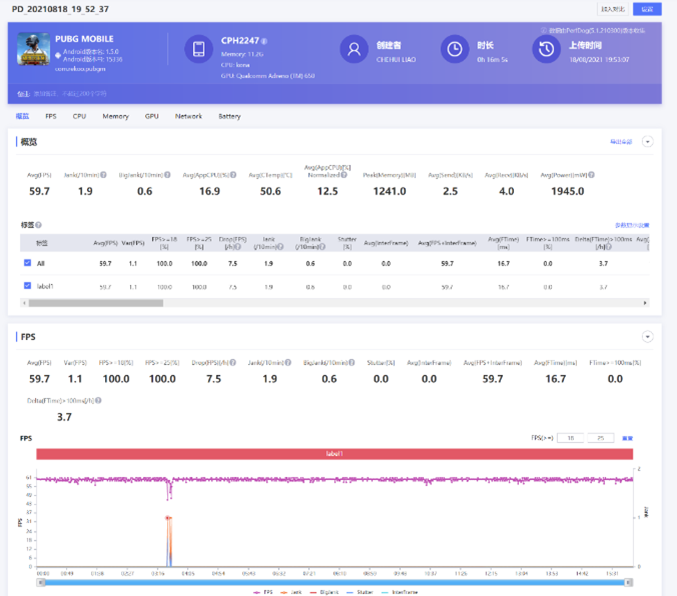Click the creator user profile icon
Viewport: 677px width, 596px height.
(x=352, y=49)
